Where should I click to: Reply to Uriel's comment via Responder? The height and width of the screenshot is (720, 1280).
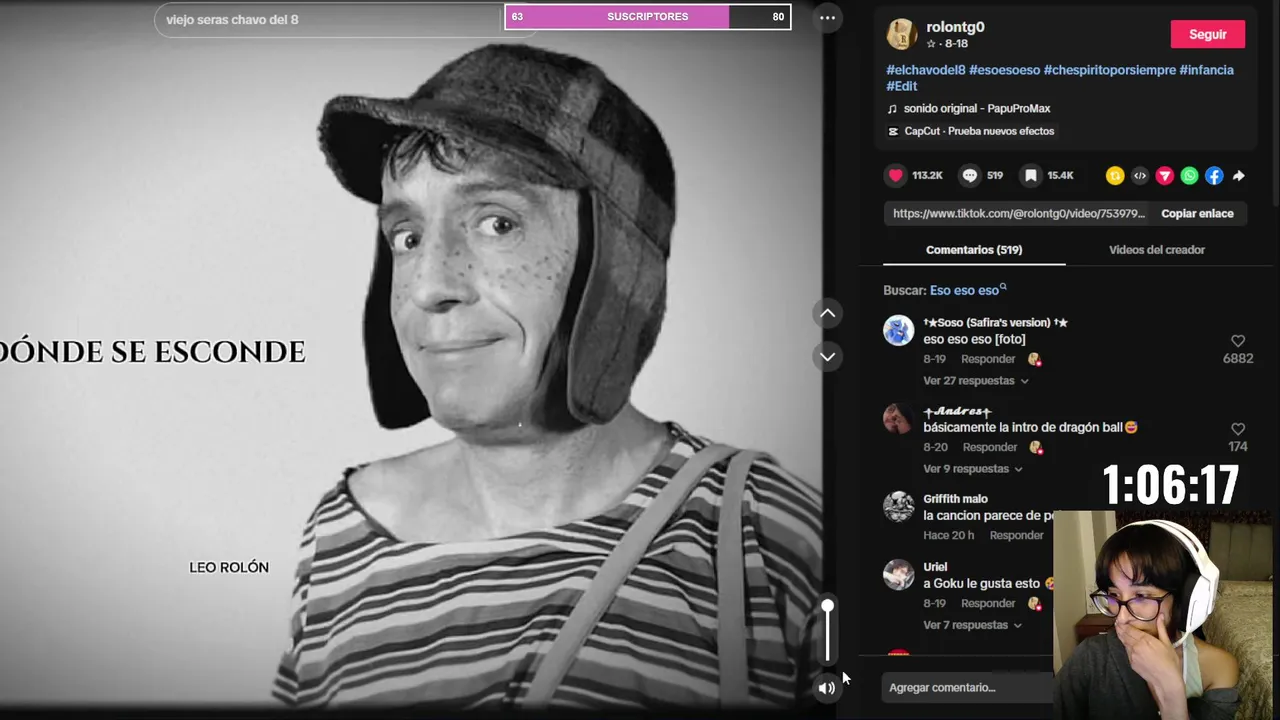click(988, 603)
